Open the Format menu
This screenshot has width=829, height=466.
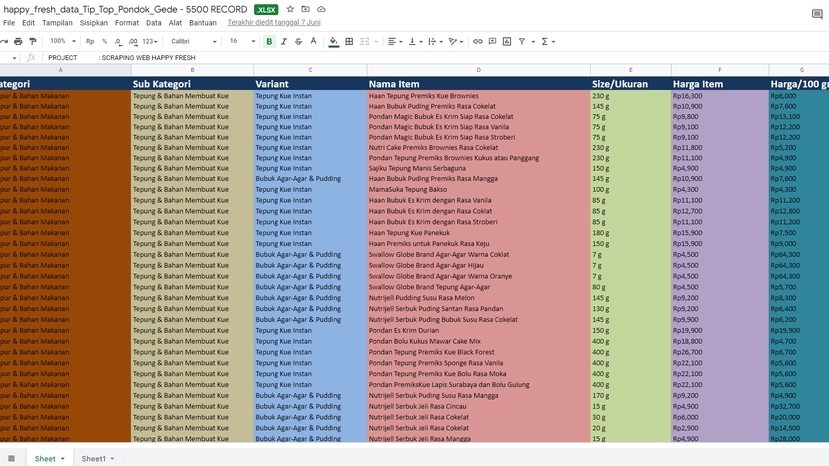[x=127, y=23]
